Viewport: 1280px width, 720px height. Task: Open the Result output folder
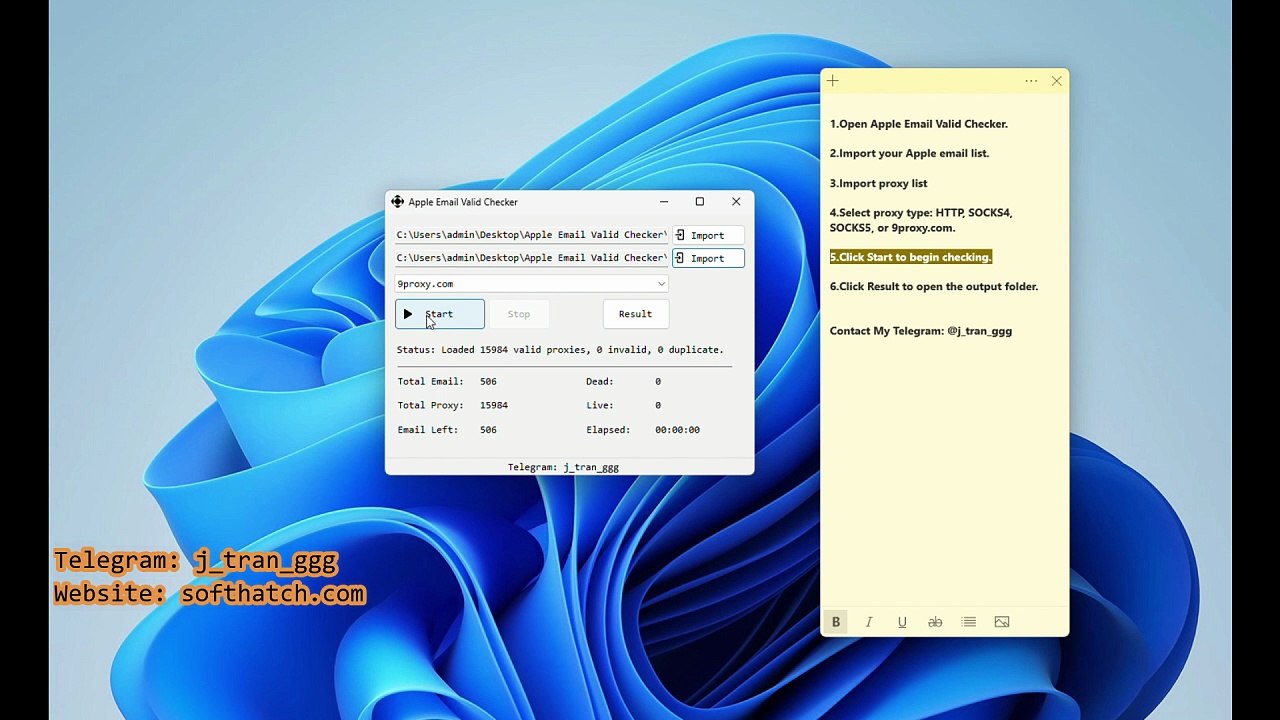coord(635,314)
